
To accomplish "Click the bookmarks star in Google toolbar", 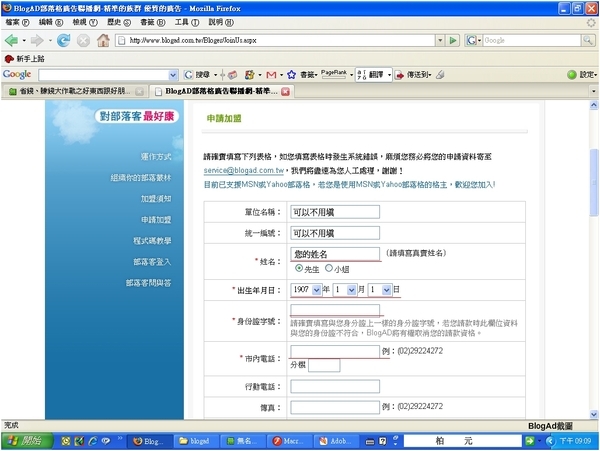I will click(x=292, y=75).
